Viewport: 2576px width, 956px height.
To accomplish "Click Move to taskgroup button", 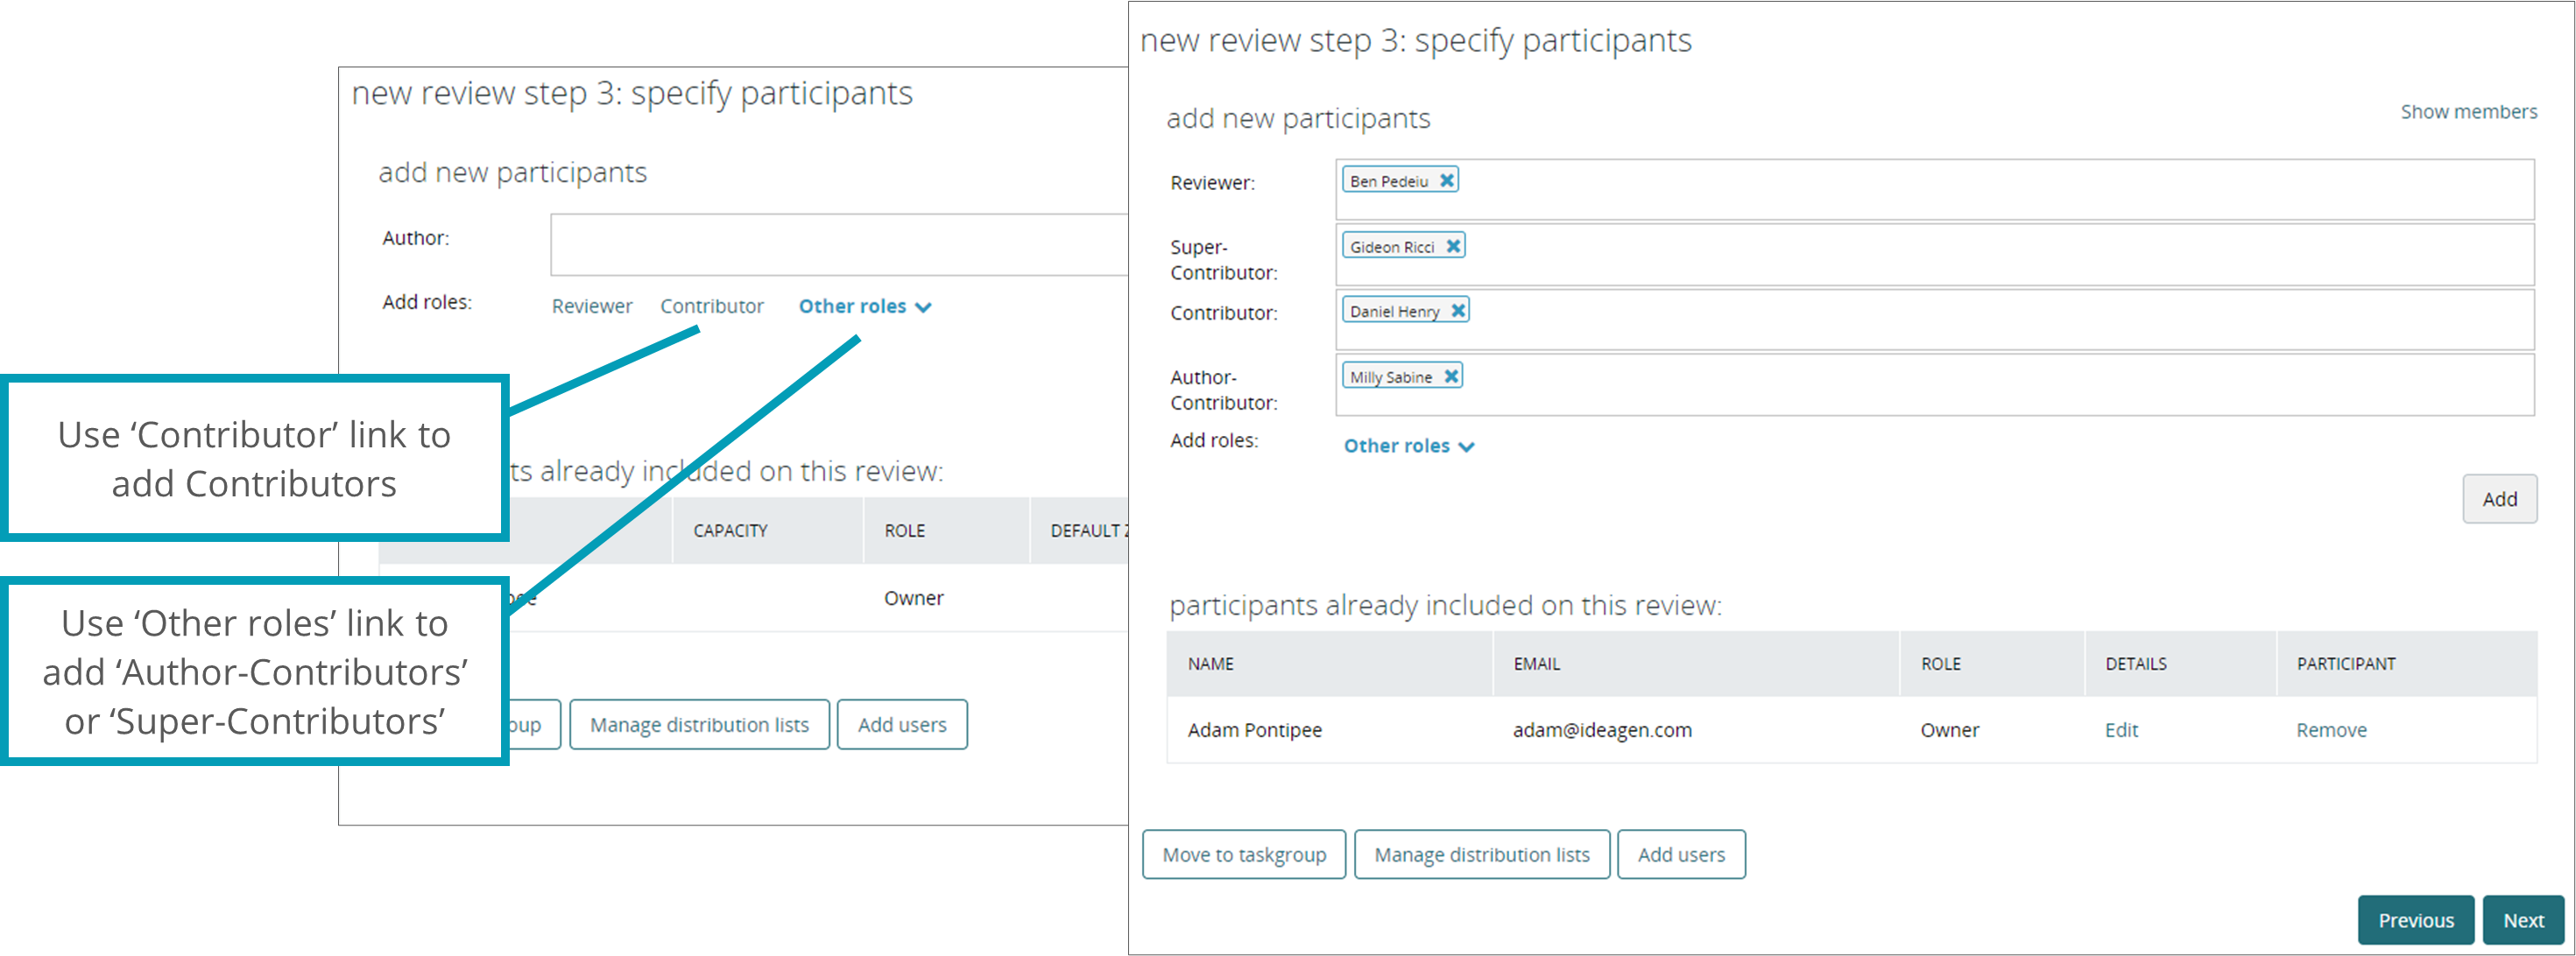I will point(1244,855).
